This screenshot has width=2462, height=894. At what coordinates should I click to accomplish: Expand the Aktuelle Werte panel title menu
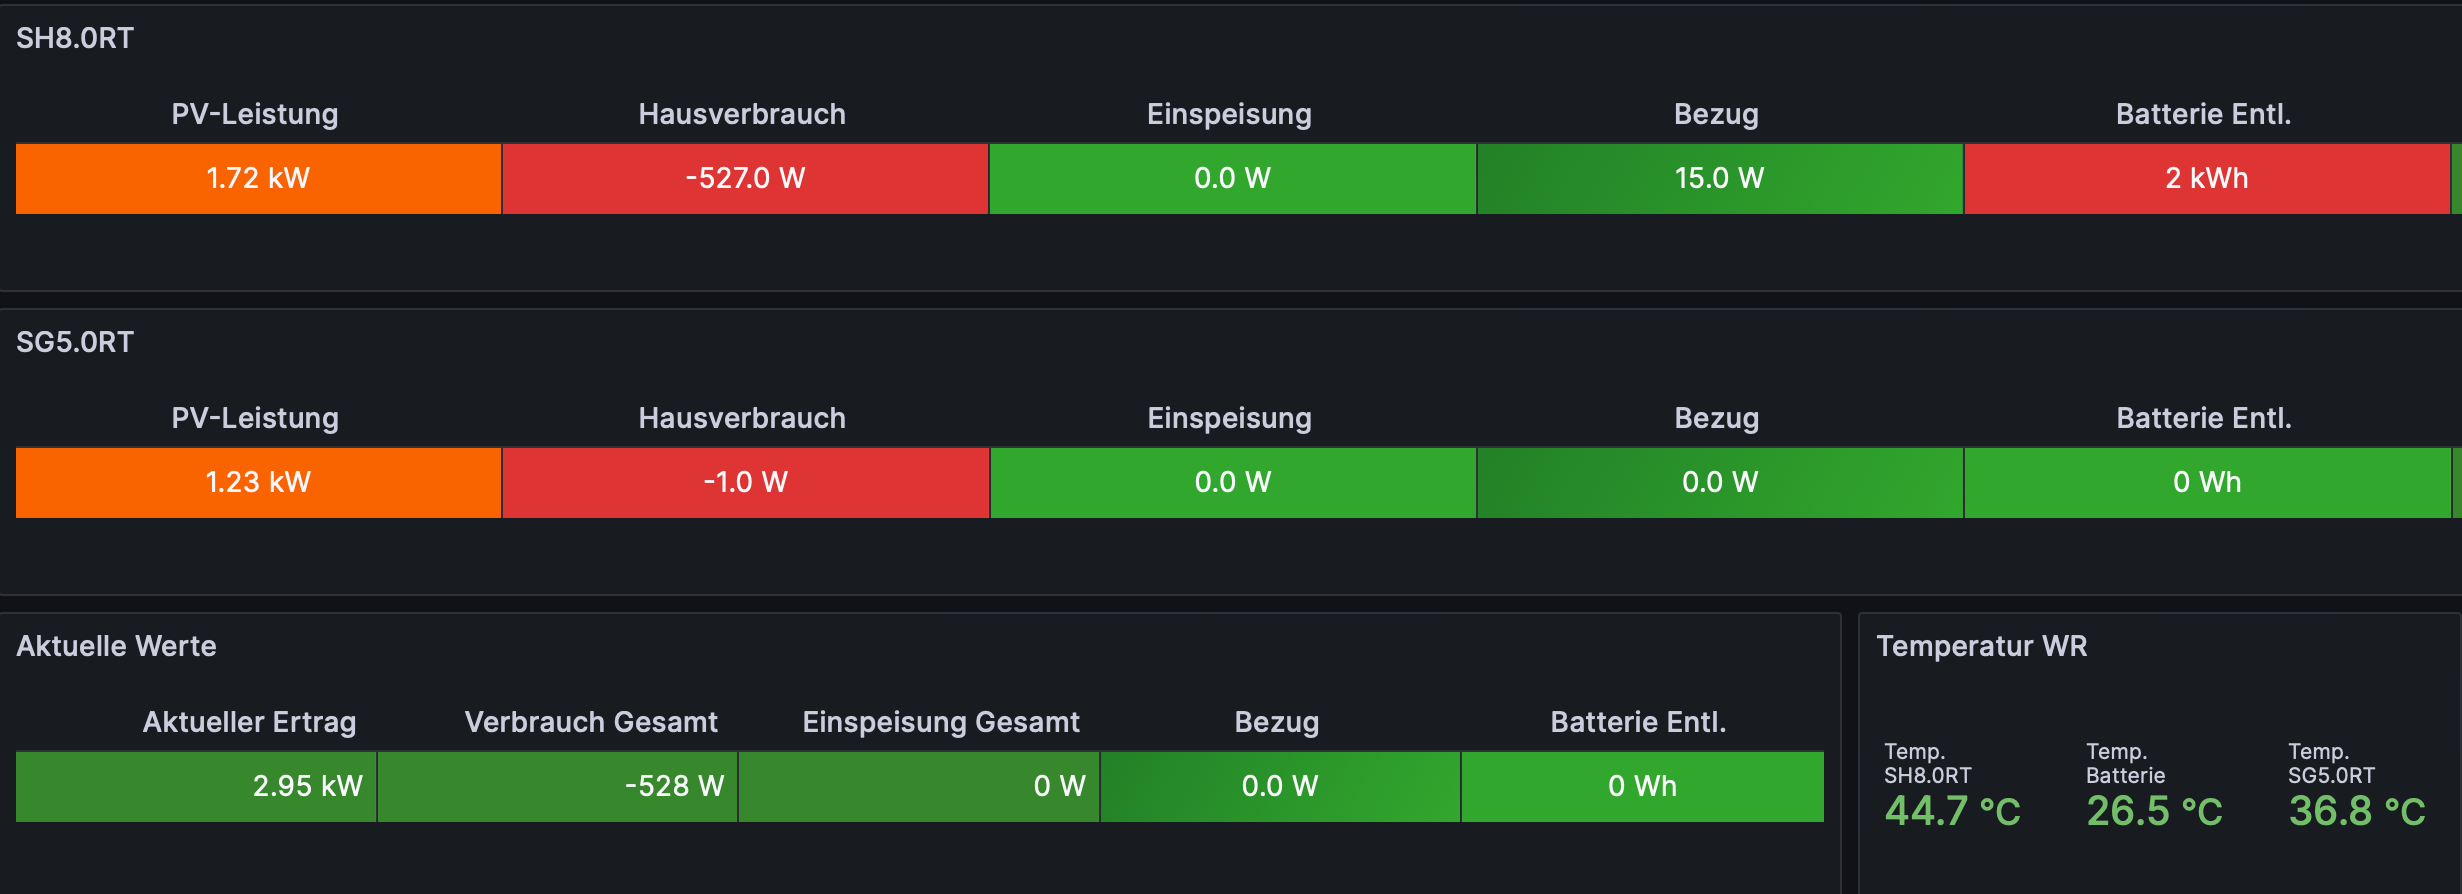click(116, 646)
